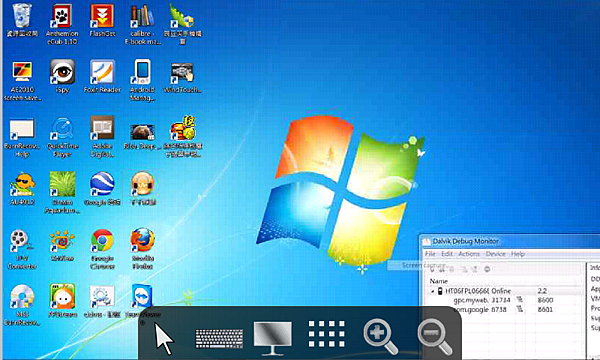Select the headphones music player icon
600x360 pixels.
142,188
